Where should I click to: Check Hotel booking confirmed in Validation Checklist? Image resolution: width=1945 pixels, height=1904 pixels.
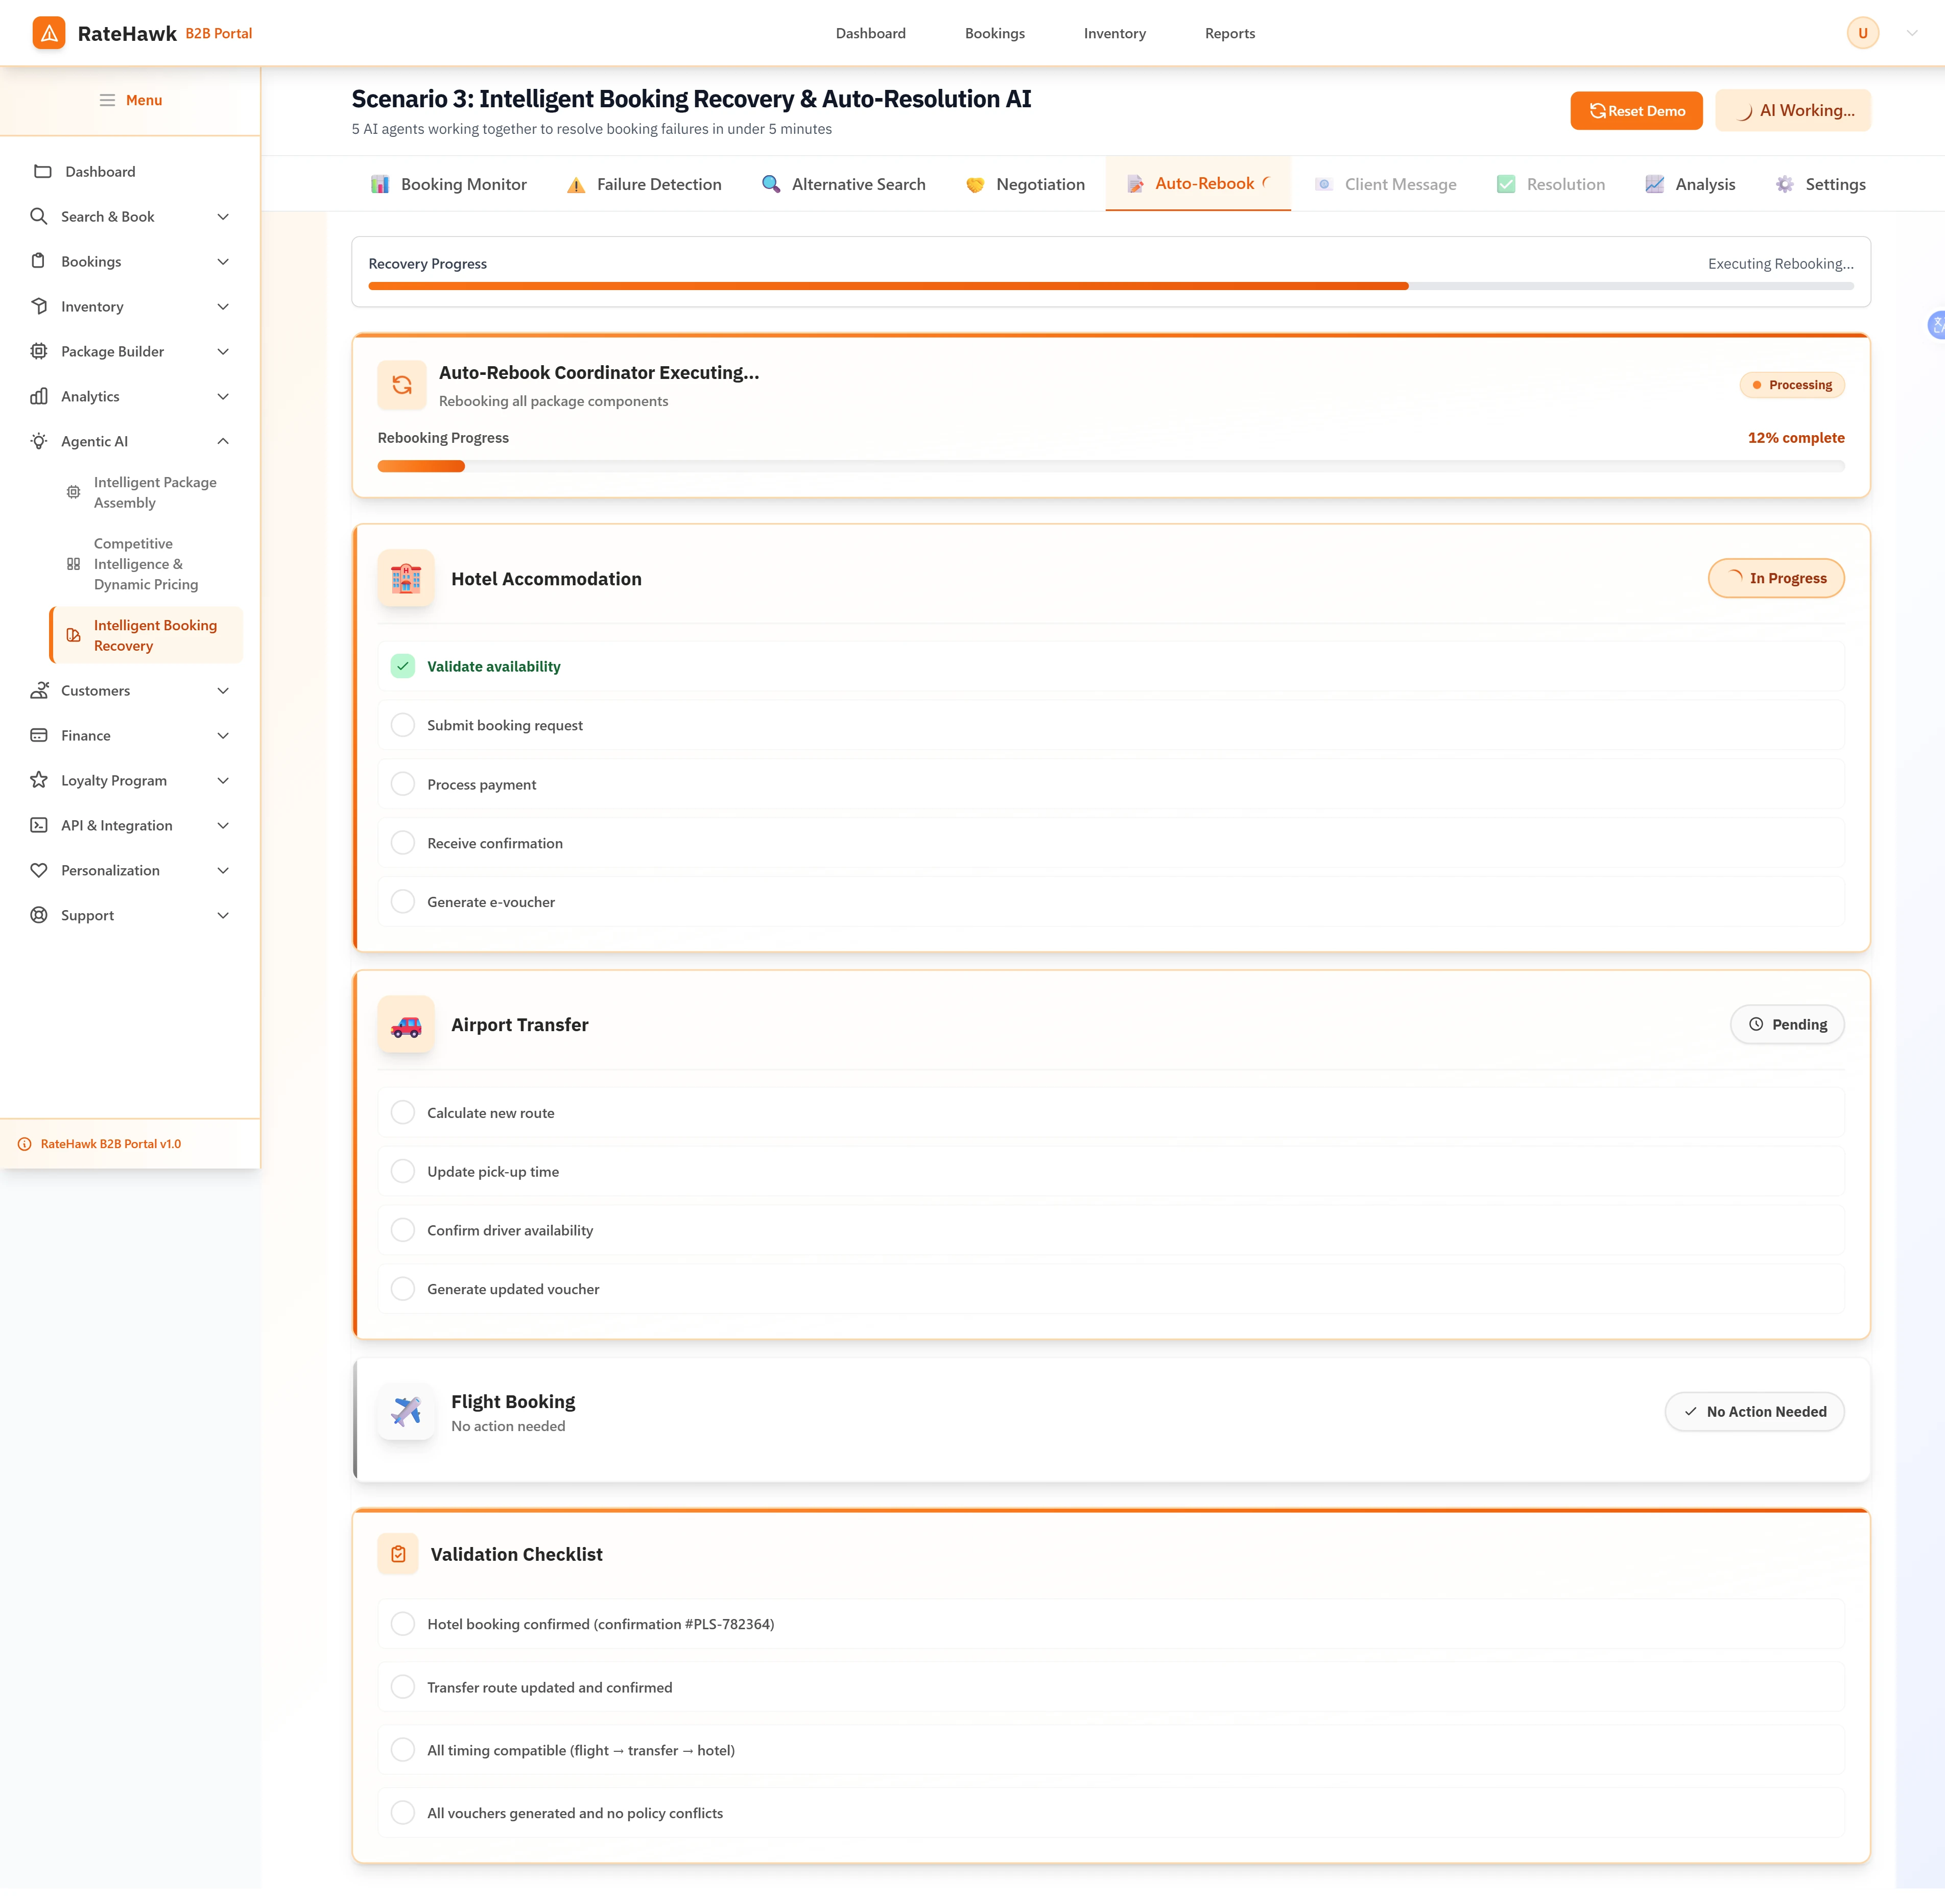(403, 1624)
